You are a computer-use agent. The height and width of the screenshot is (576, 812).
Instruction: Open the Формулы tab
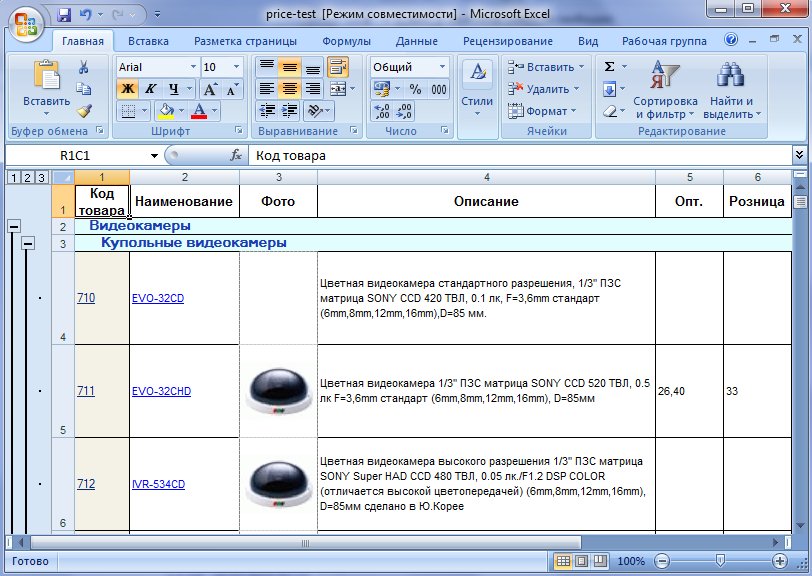tap(346, 41)
